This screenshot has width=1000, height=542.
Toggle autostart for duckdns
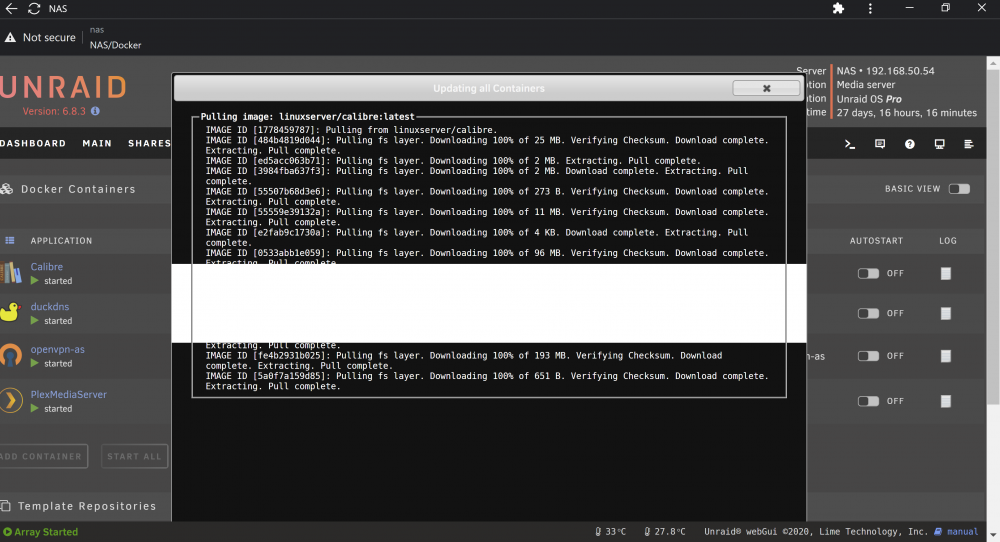click(x=868, y=313)
